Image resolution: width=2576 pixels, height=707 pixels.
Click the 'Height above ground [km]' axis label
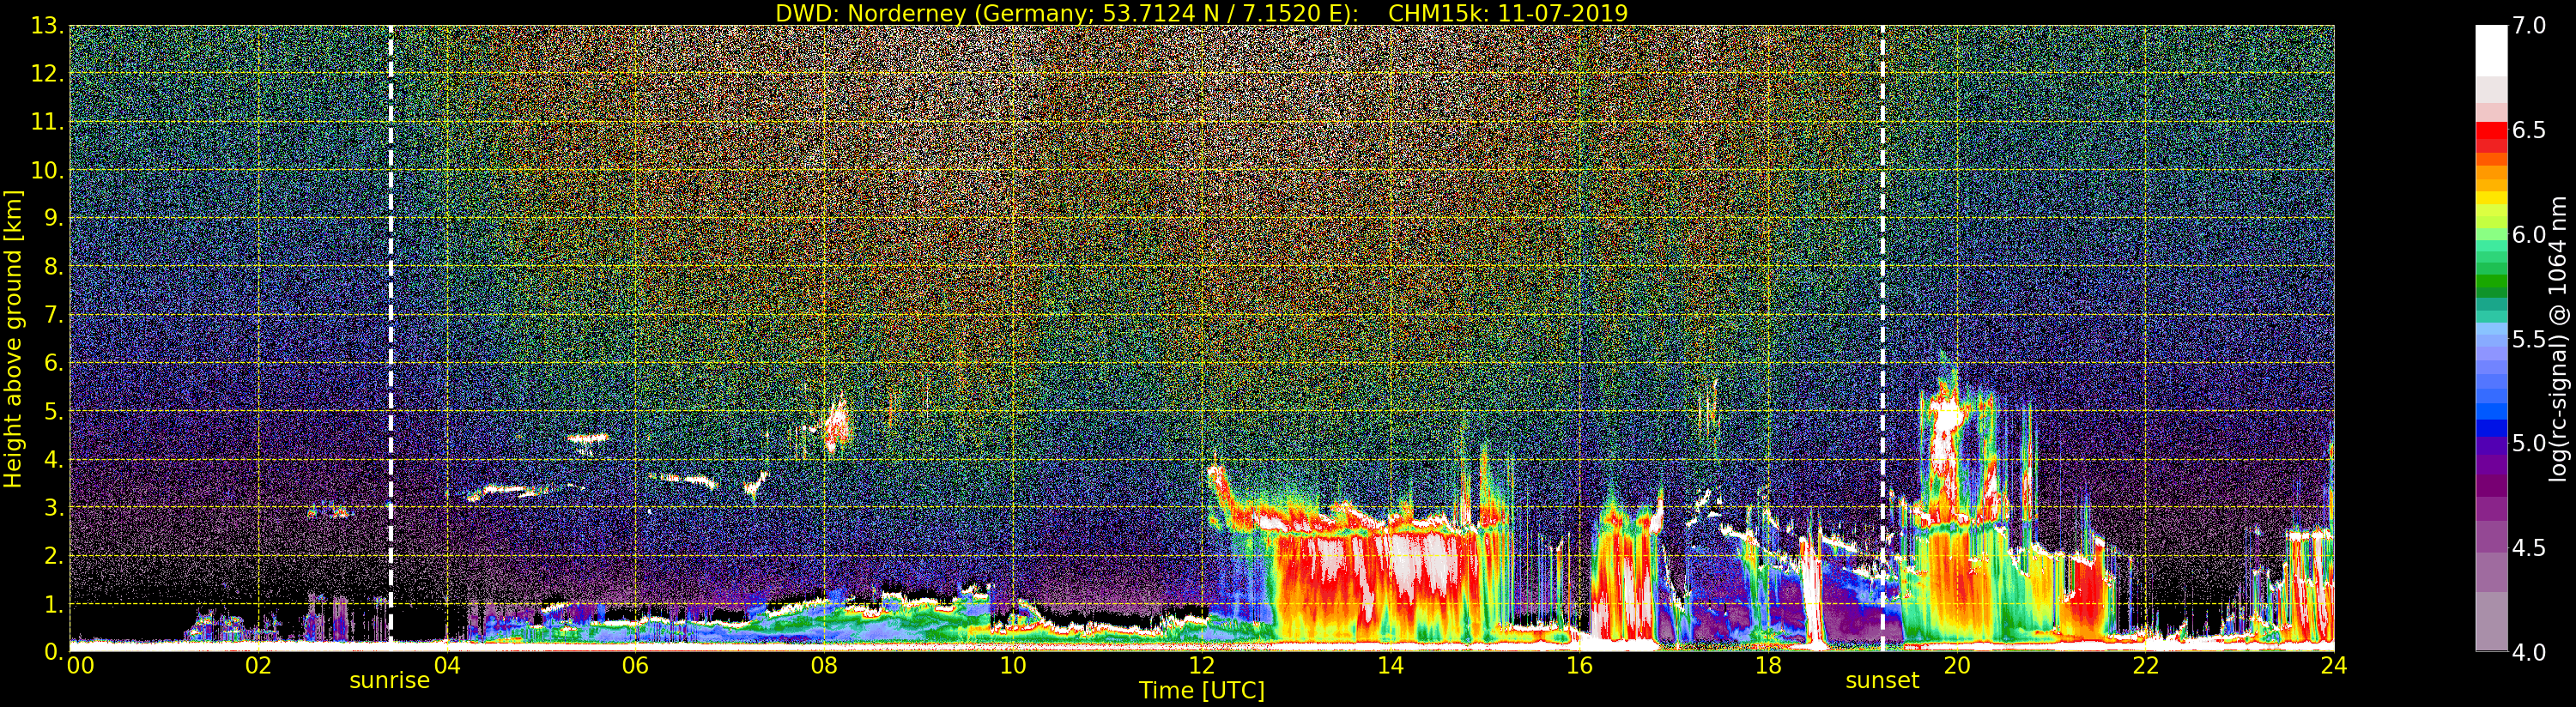point(13,339)
